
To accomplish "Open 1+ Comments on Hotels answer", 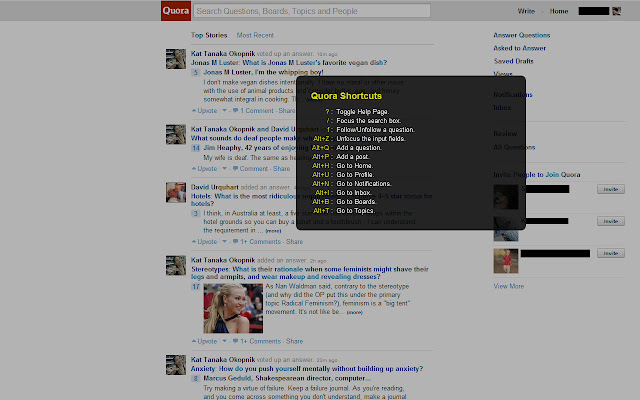I will coord(257,242).
